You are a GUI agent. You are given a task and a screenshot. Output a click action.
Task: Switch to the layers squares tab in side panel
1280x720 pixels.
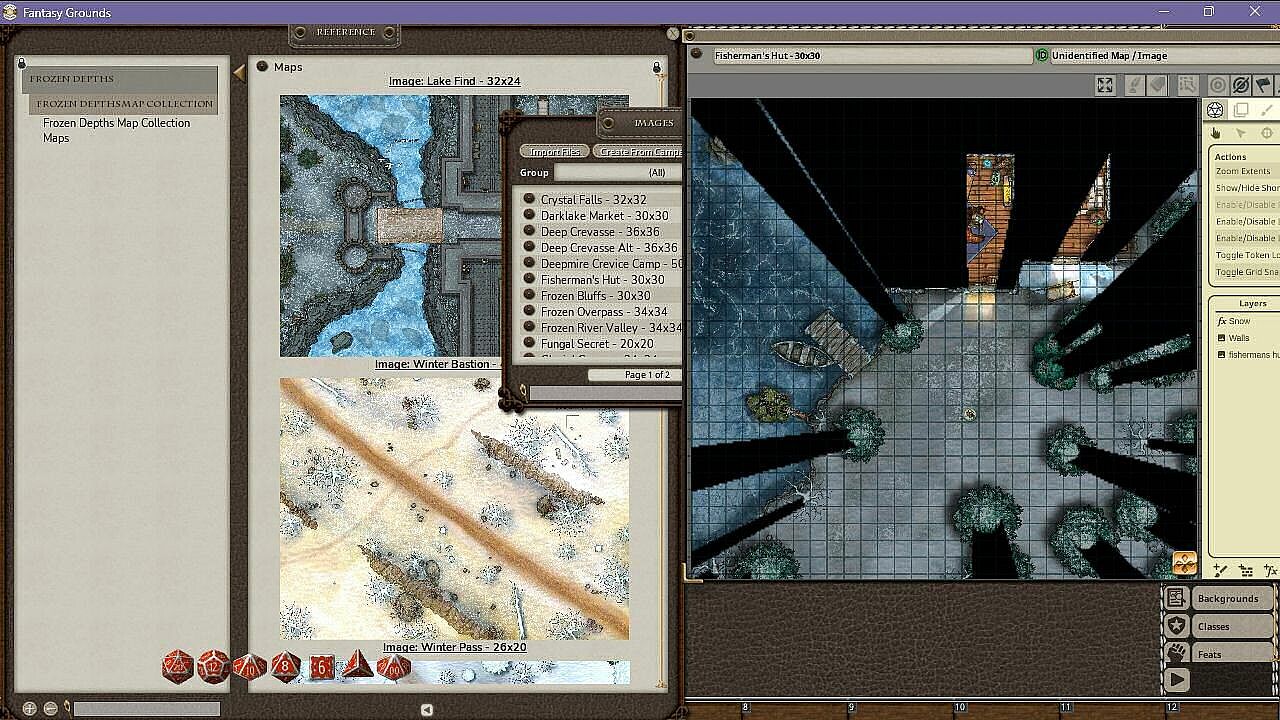1241,110
